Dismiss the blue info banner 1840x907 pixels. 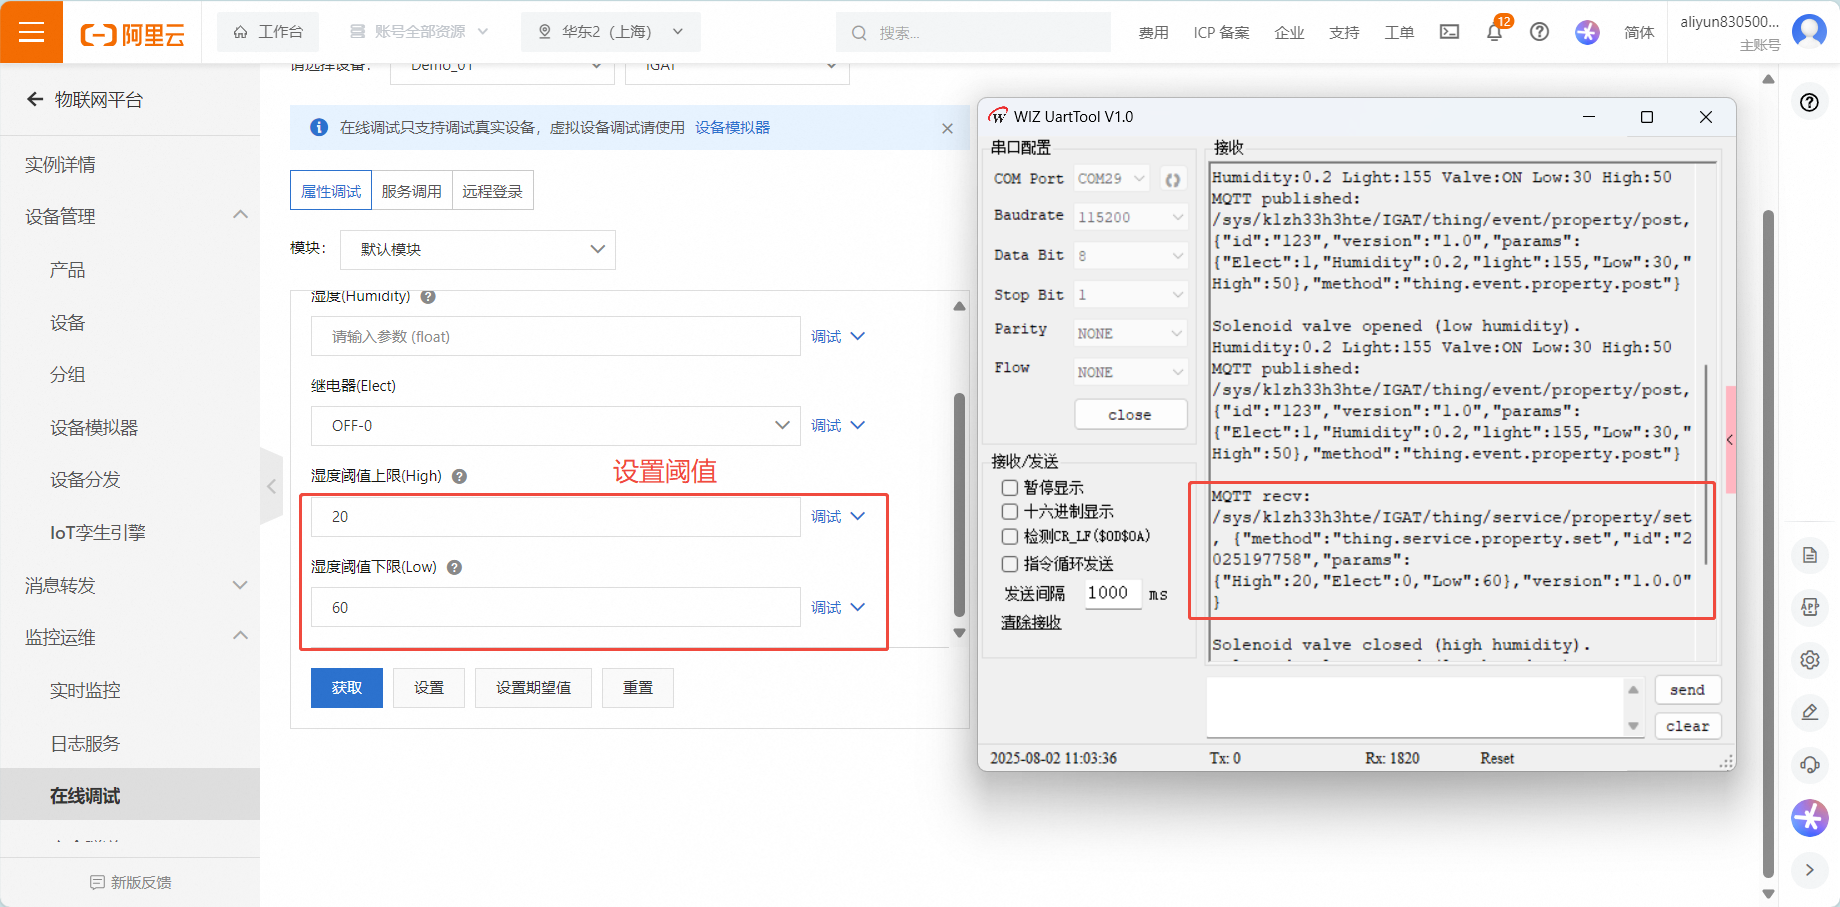(x=947, y=128)
